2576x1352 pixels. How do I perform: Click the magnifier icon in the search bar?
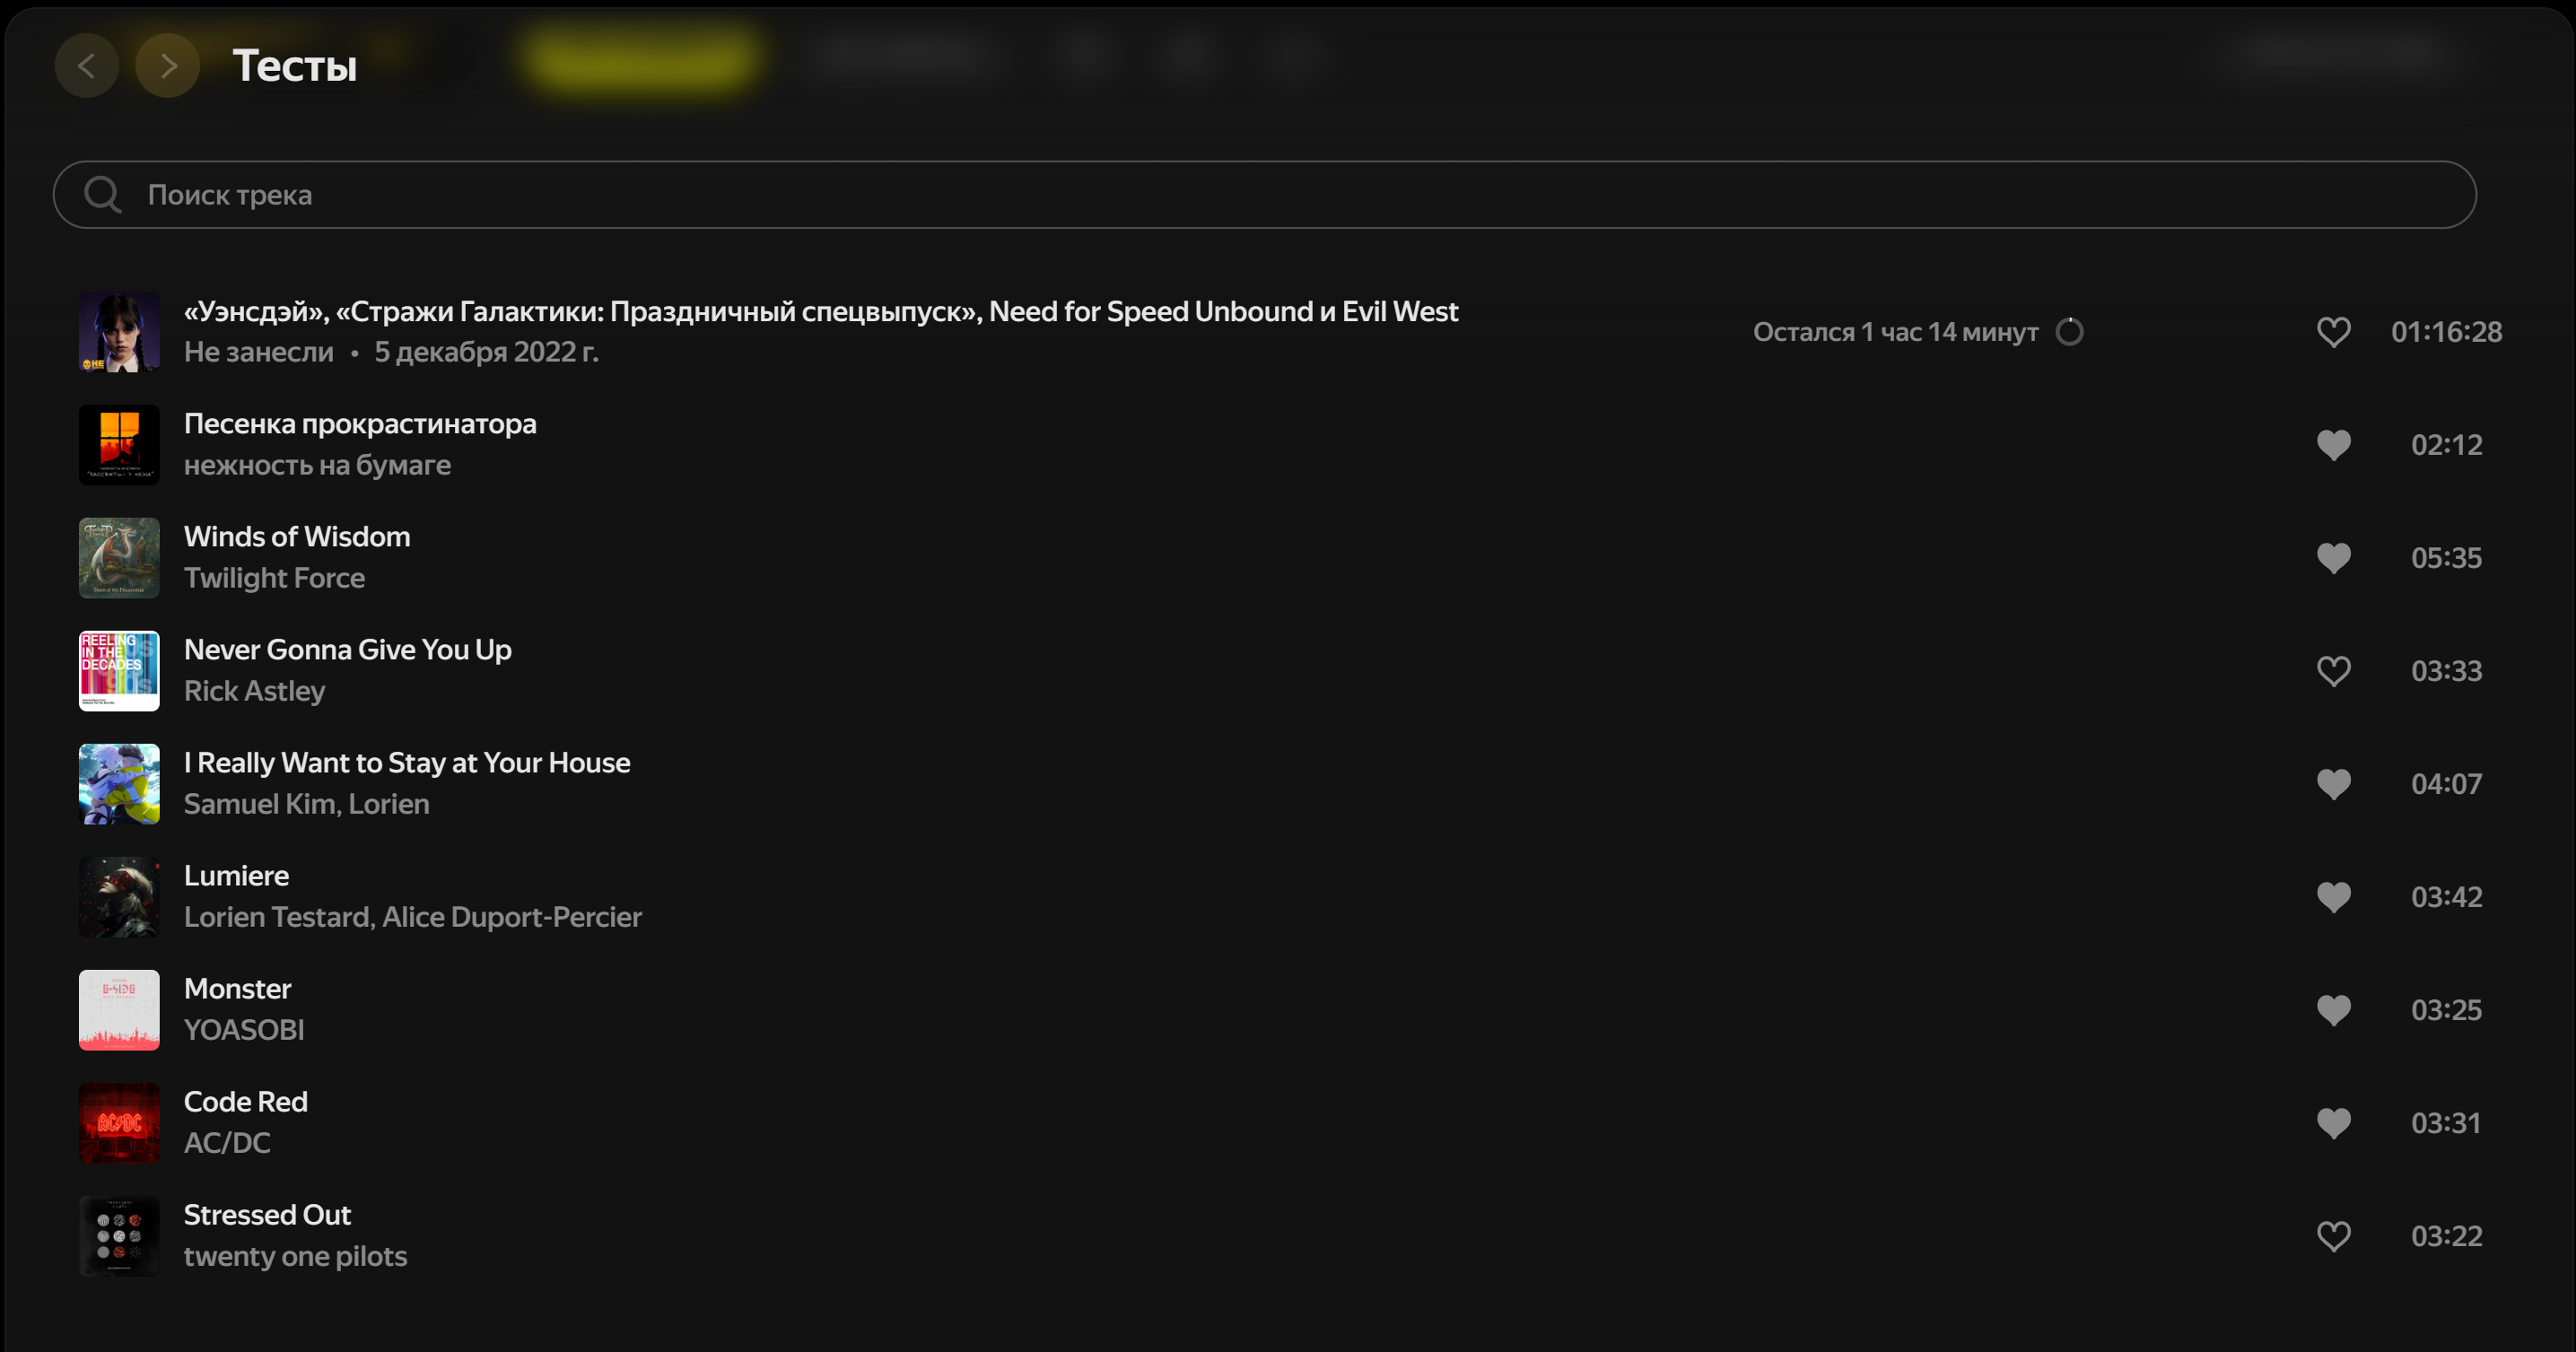tap(102, 194)
